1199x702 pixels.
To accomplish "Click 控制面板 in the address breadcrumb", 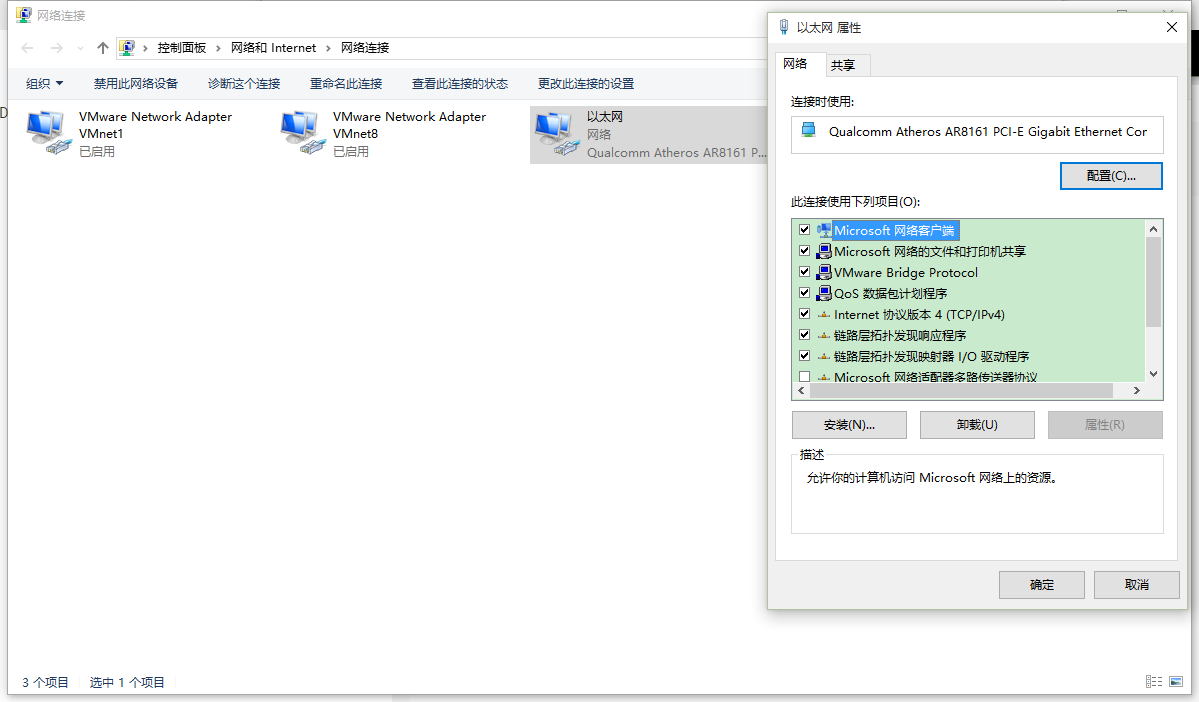I will point(182,48).
